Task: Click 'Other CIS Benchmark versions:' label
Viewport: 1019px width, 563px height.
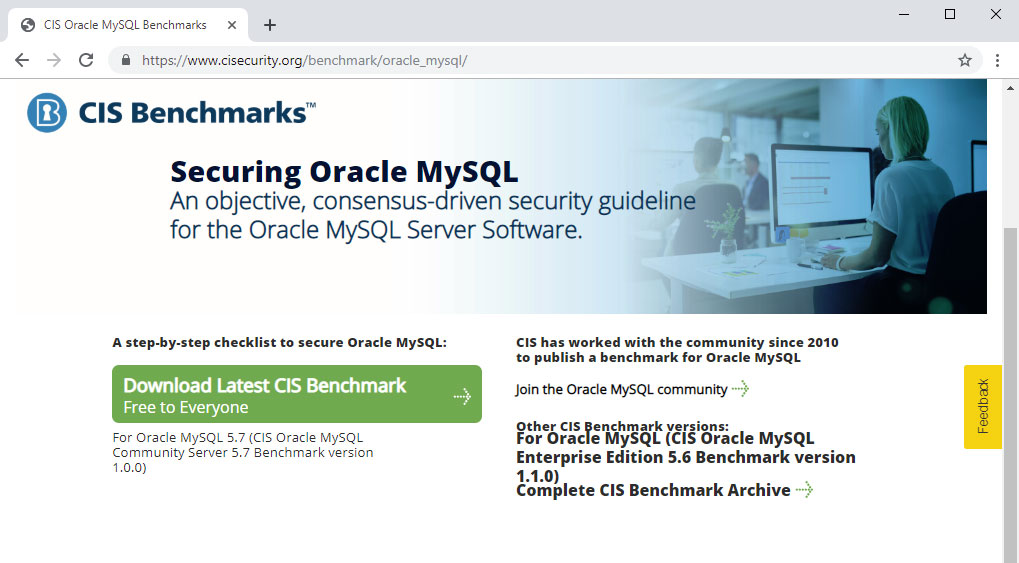Action: 622,426
